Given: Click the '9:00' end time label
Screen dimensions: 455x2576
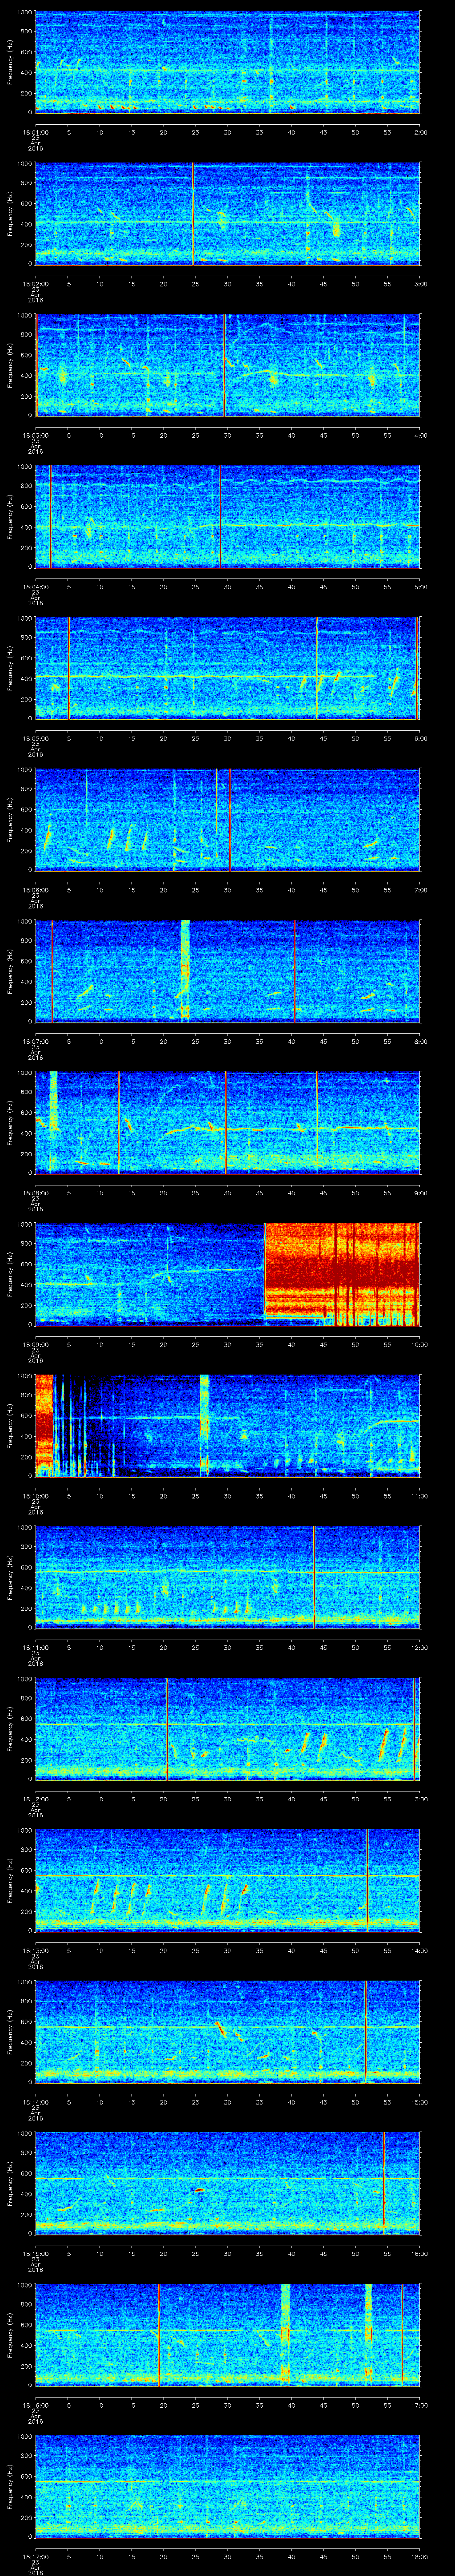Looking at the screenshot, I should [x=420, y=1193].
